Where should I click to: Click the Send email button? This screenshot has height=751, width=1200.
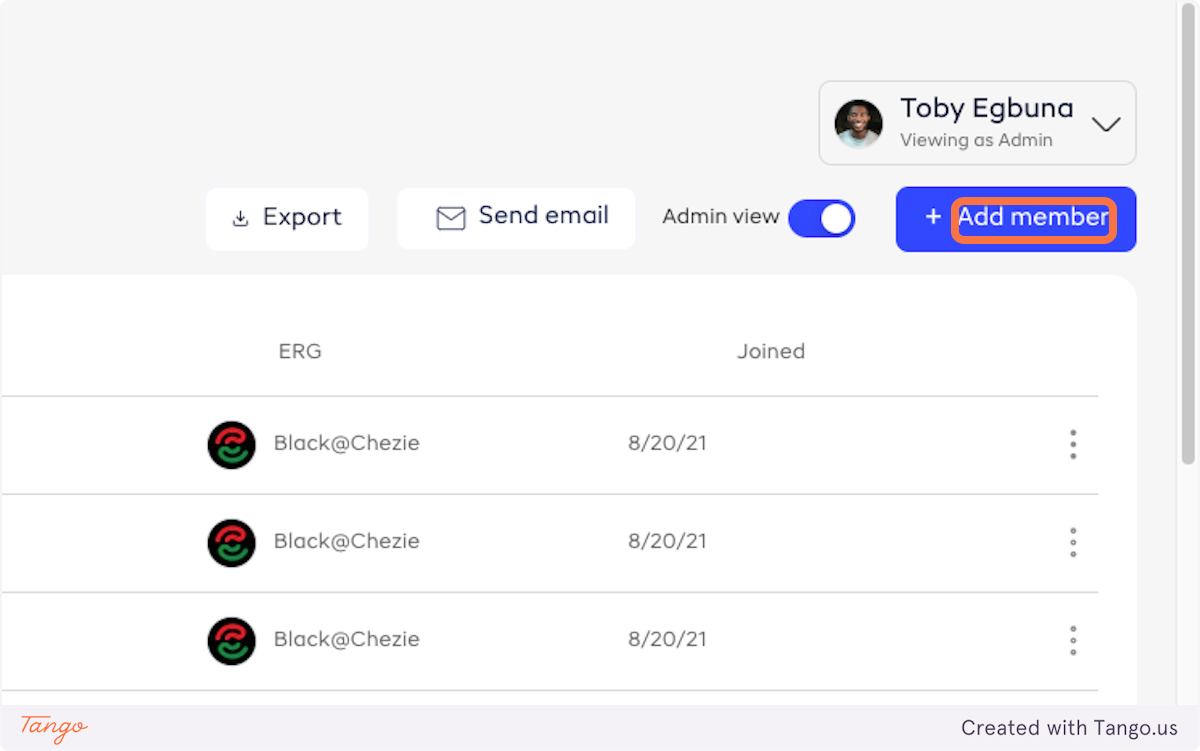click(516, 218)
